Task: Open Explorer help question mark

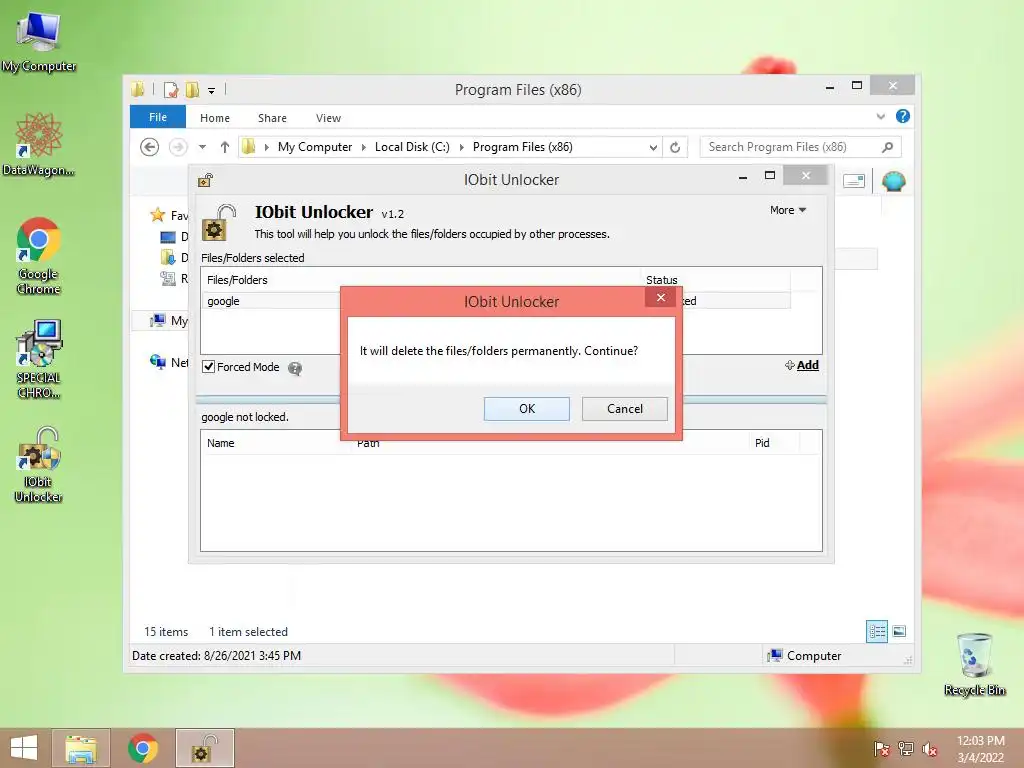Action: (903, 116)
